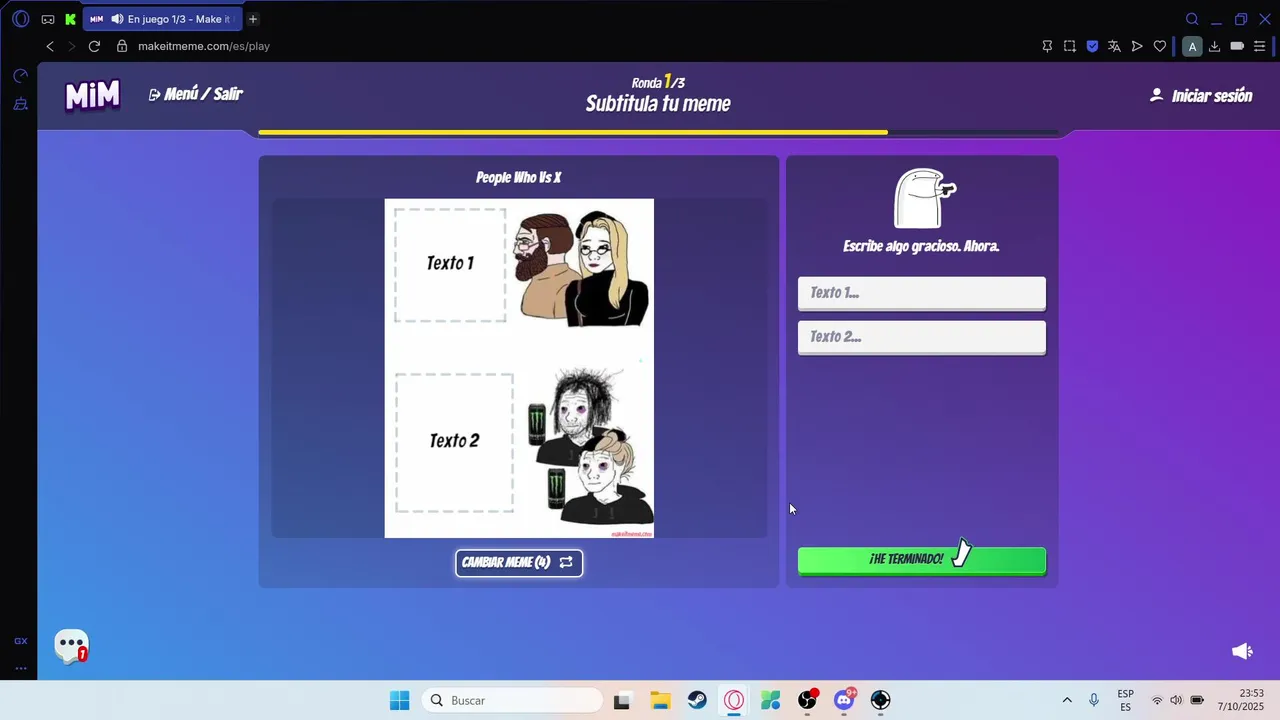Click the MiM logo

point(92,96)
